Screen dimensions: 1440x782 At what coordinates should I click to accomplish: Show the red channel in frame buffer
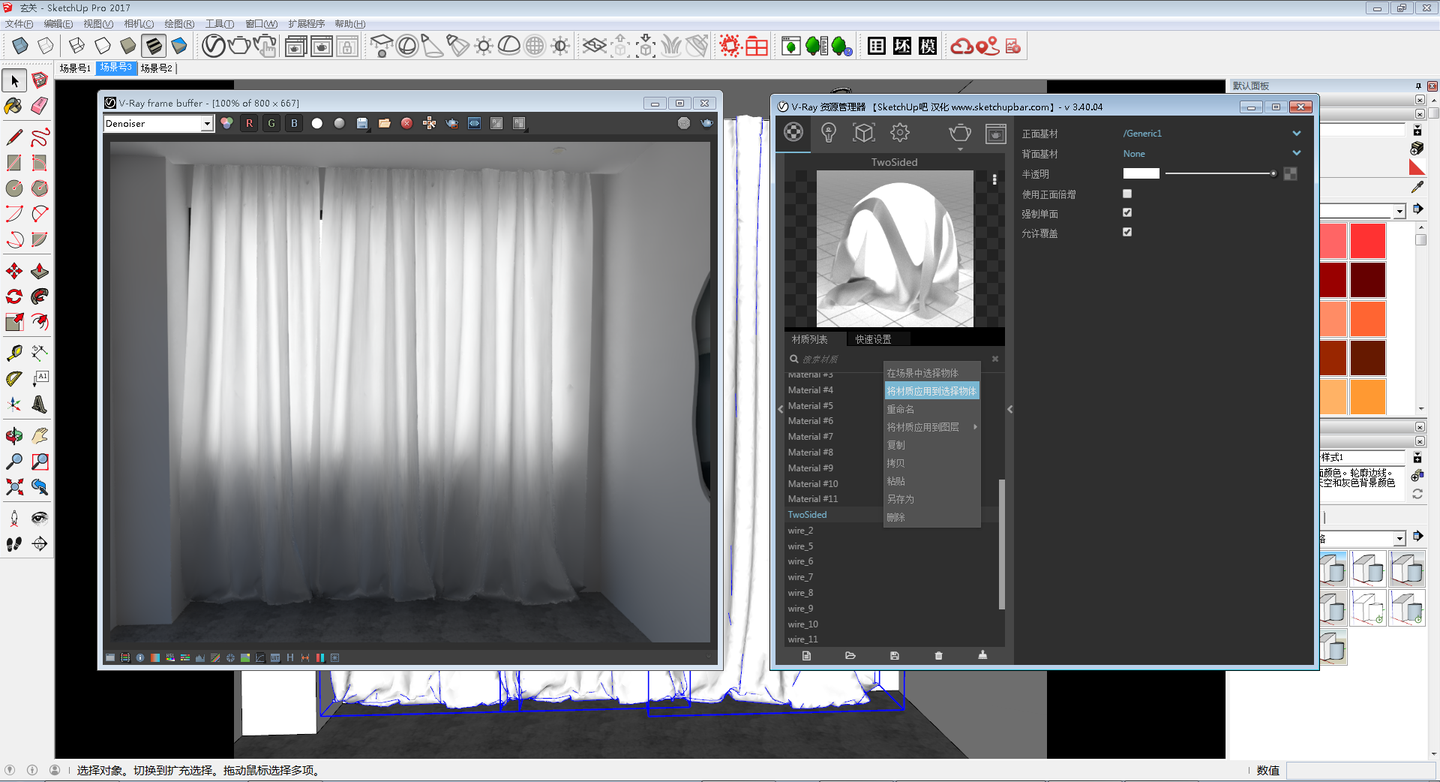(249, 123)
